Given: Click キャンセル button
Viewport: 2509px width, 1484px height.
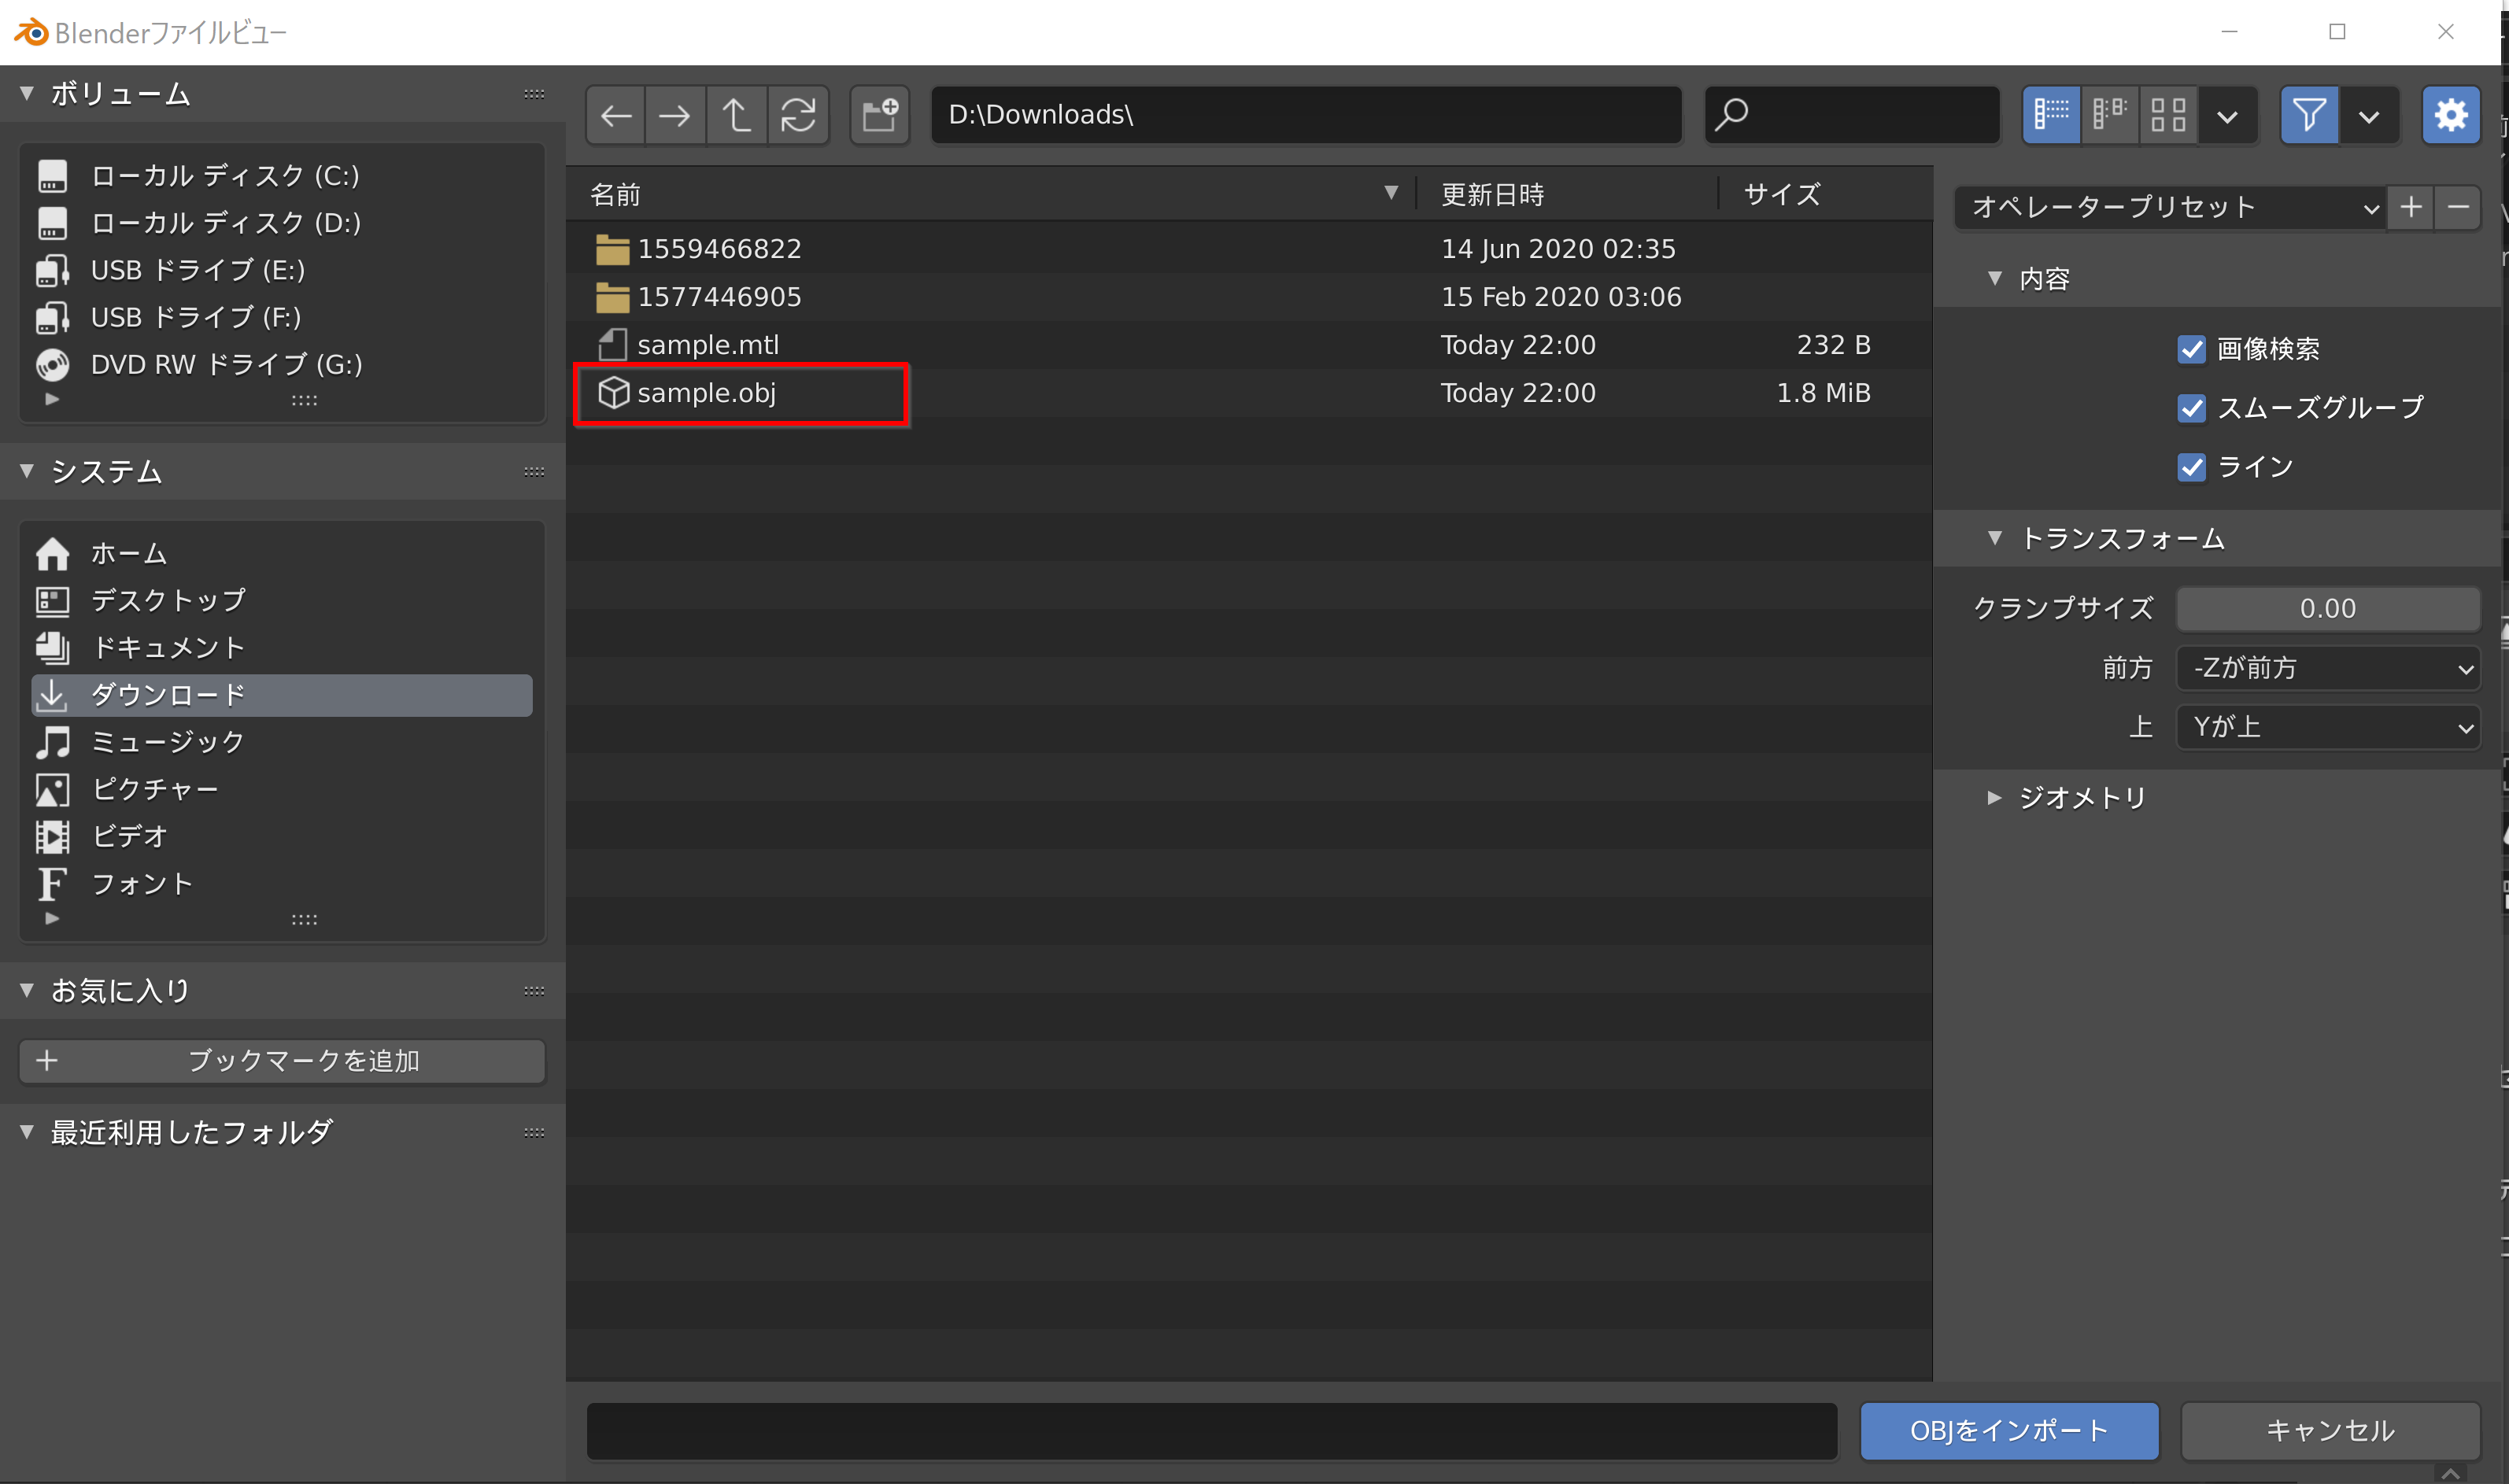Looking at the screenshot, I should coord(2330,1431).
